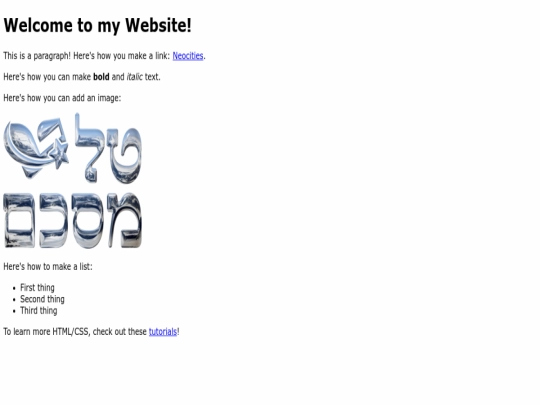Click the bold word in the paragraph
The image size is (540, 405).
pyautogui.click(x=101, y=77)
